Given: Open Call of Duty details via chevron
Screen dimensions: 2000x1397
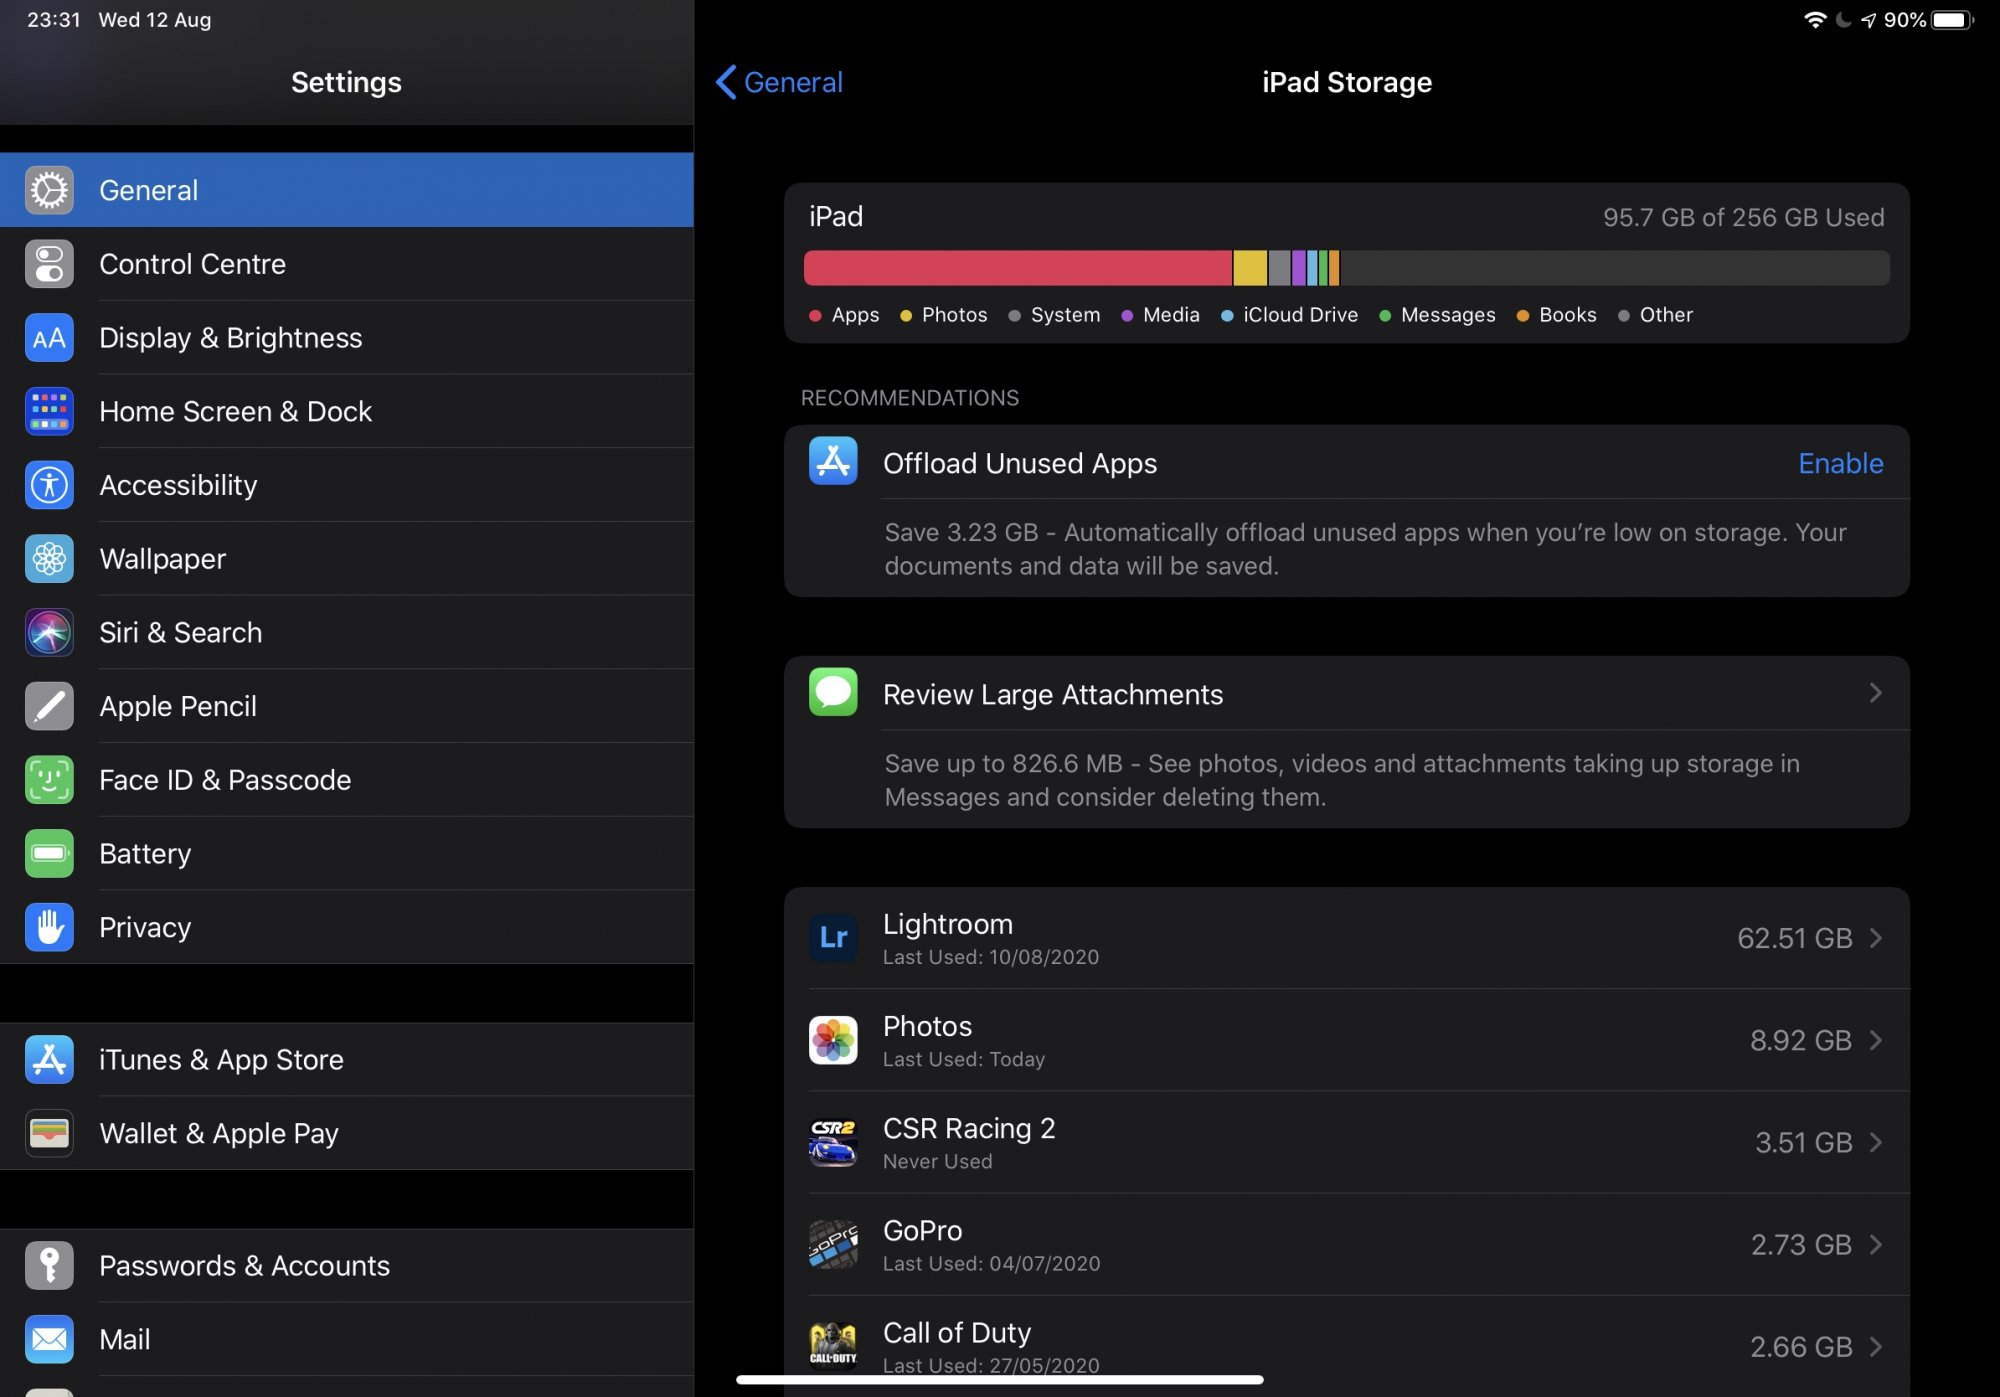Looking at the screenshot, I should [x=1876, y=1346].
